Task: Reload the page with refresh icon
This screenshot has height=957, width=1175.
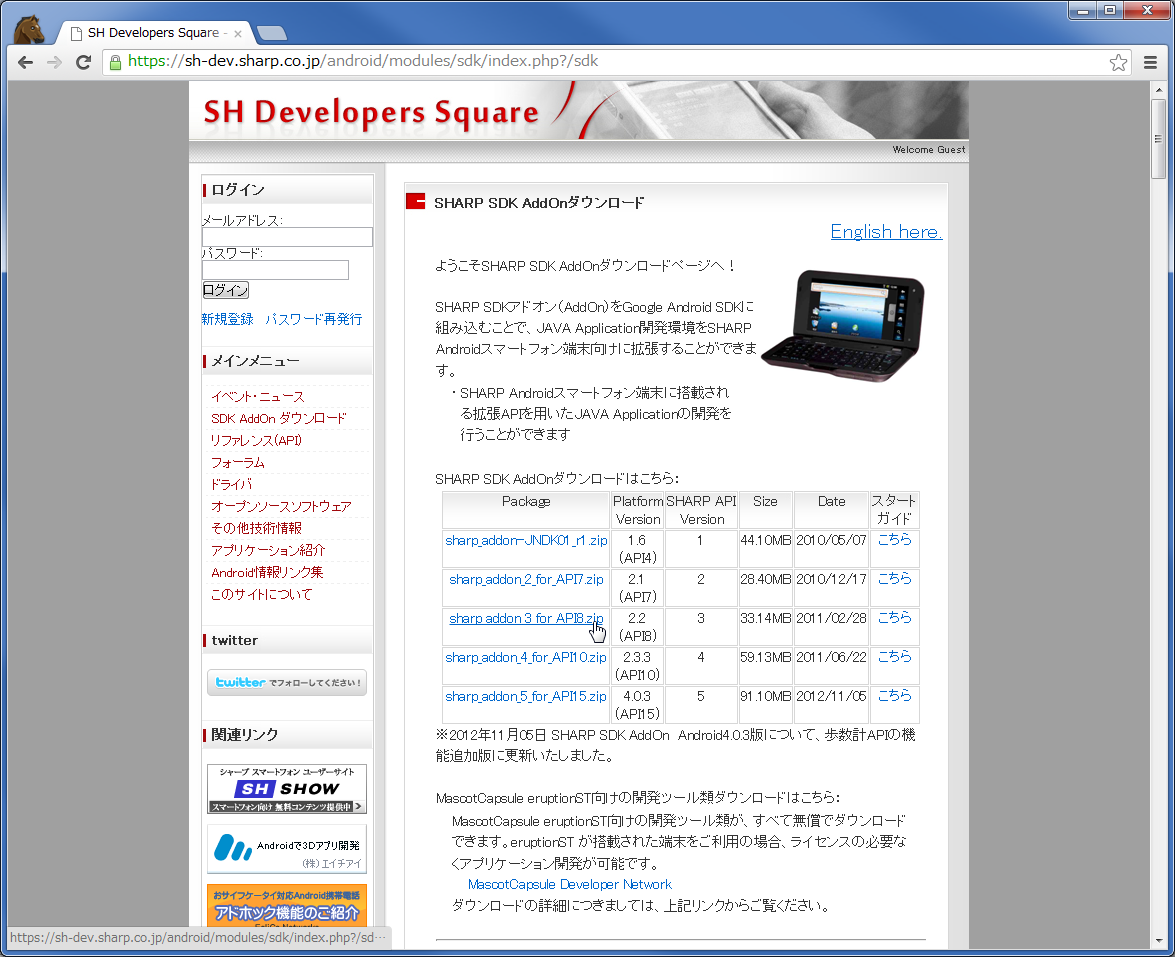Action: (83, 62)
